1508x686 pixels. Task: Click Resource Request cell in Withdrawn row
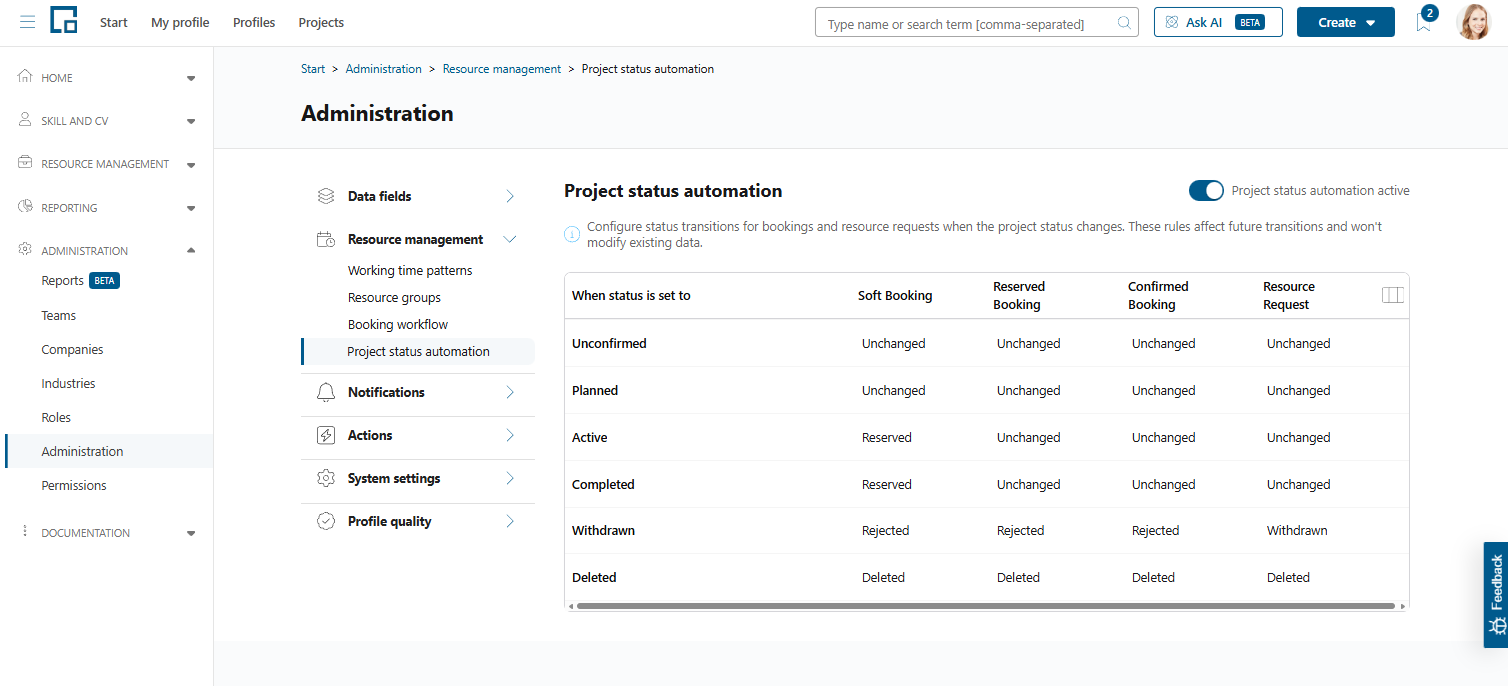1297,530
